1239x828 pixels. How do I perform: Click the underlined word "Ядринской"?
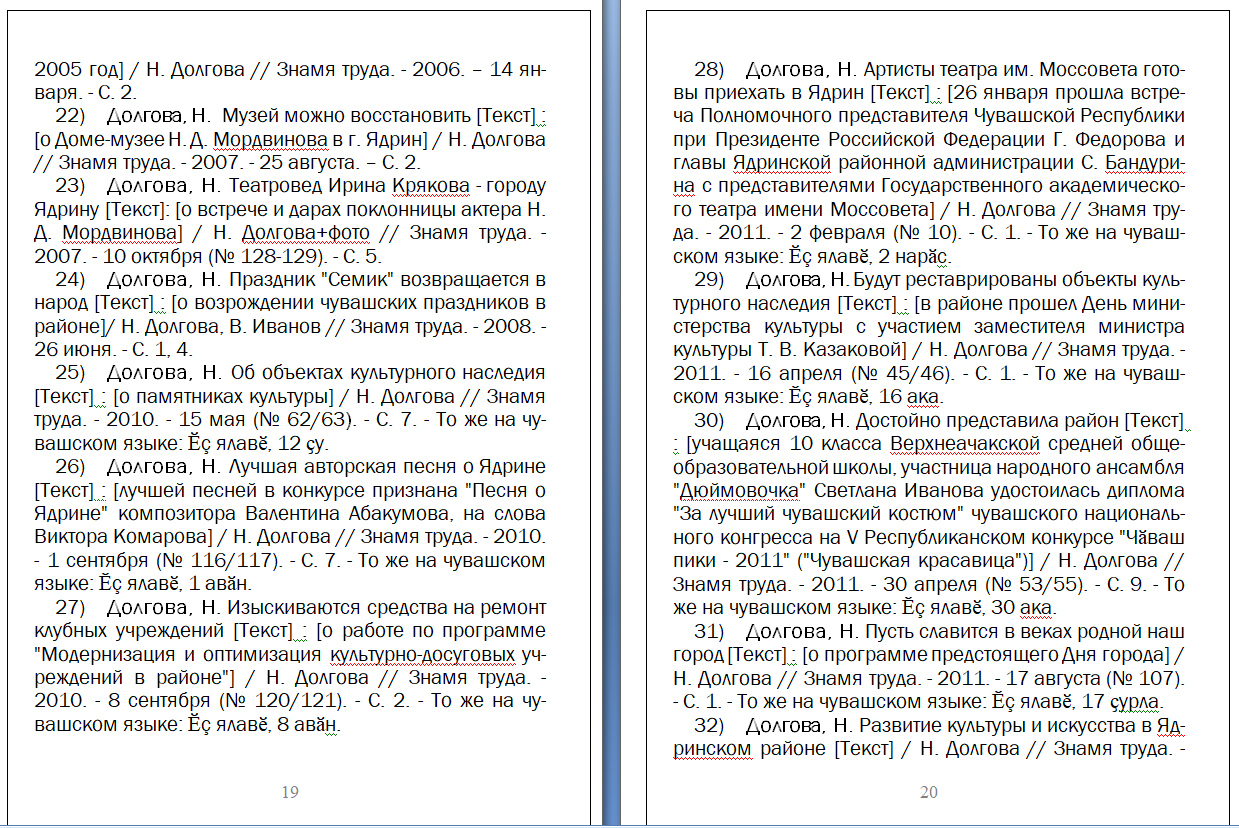(782, 162)
